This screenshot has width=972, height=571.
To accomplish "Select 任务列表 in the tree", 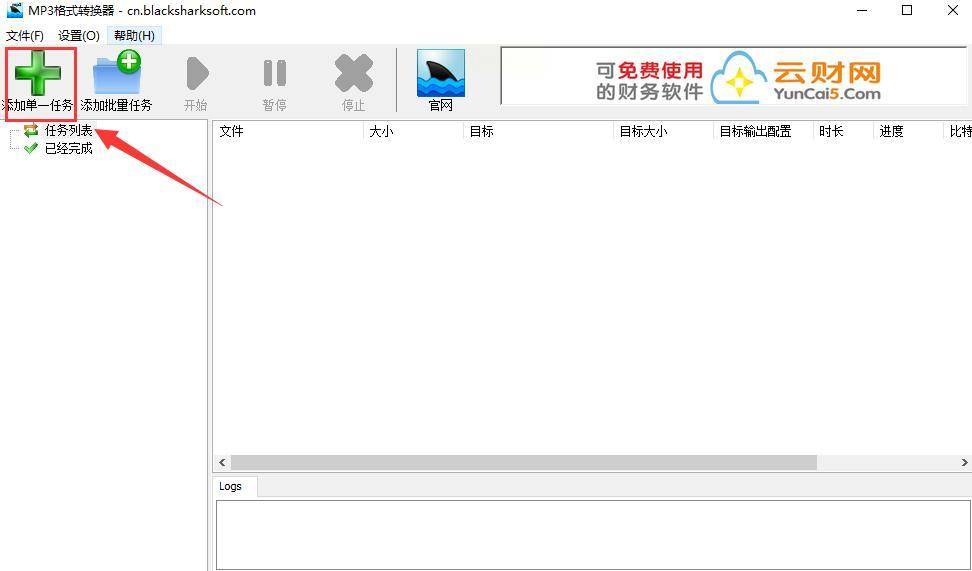I will point(68,130).
